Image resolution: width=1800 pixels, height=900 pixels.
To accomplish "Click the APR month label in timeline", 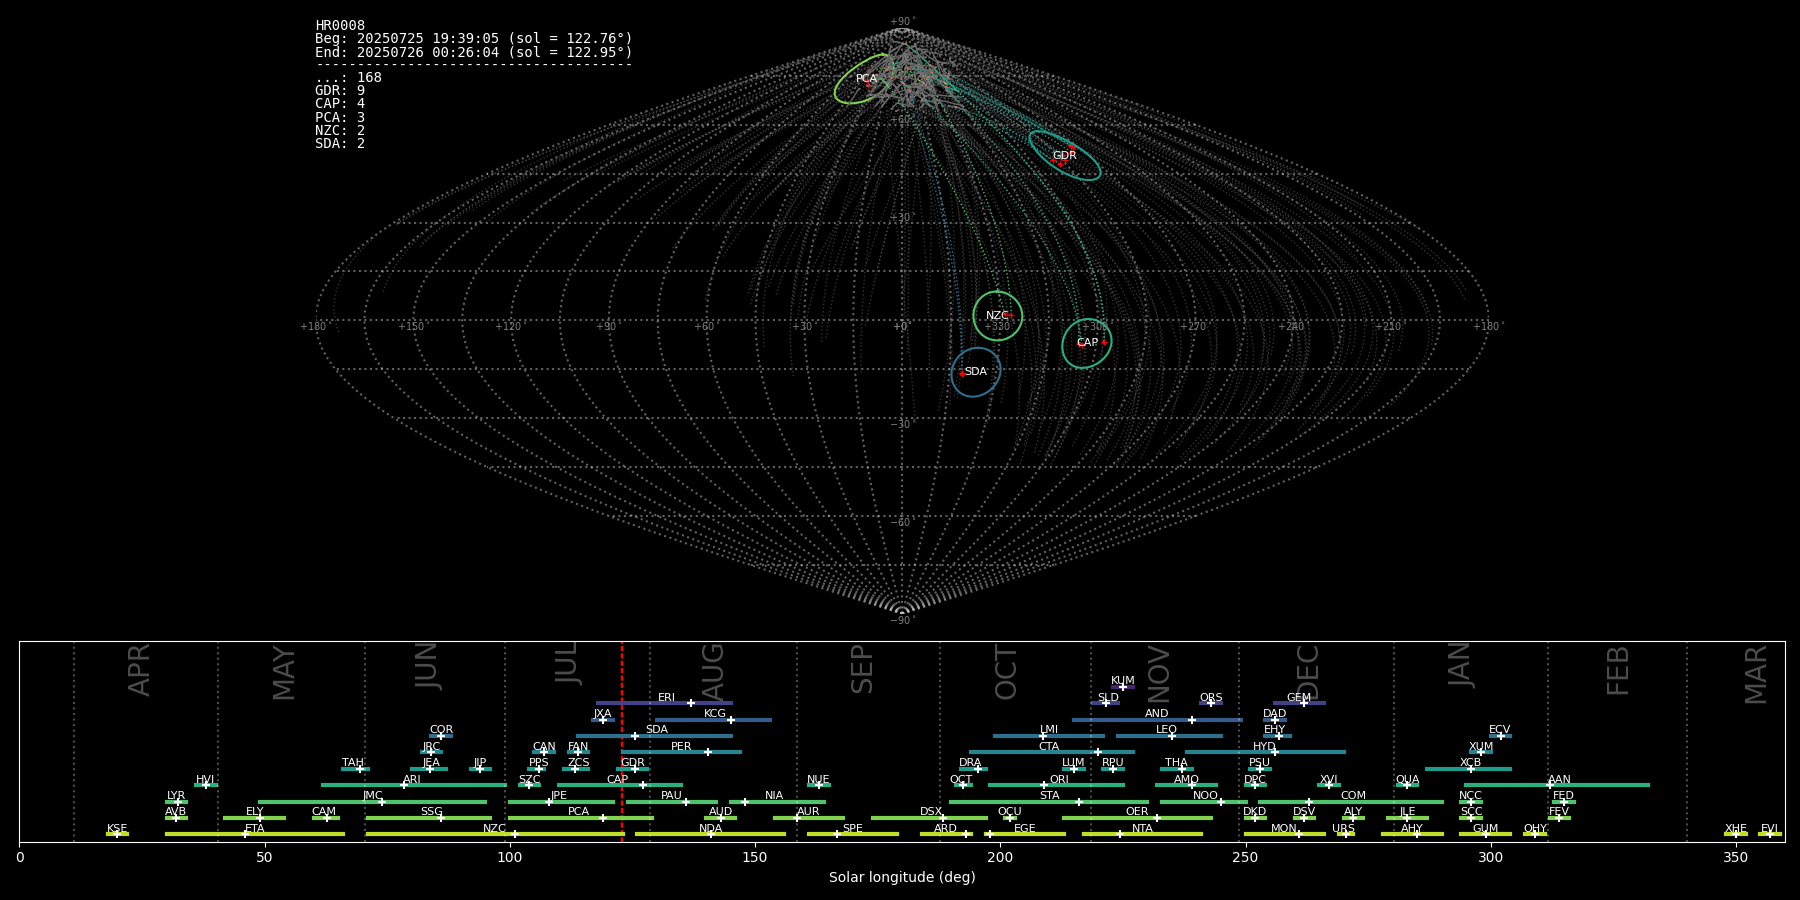I will pyautogui.click(x=140, y=670).
